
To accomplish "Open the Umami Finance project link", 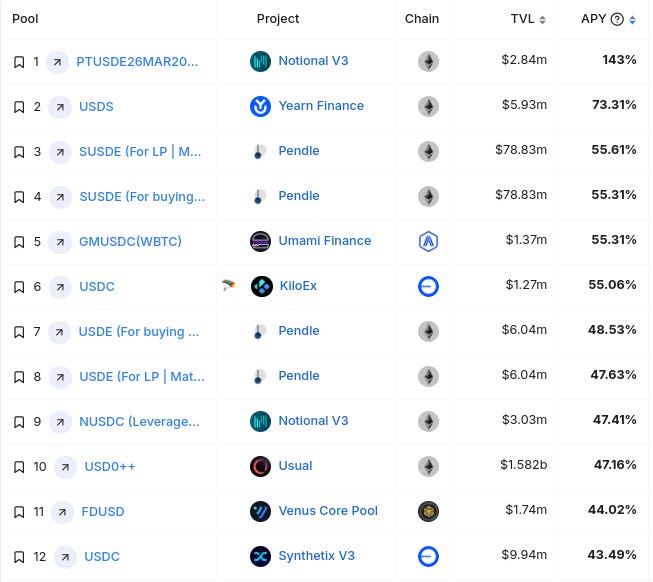I will [325, 241].
